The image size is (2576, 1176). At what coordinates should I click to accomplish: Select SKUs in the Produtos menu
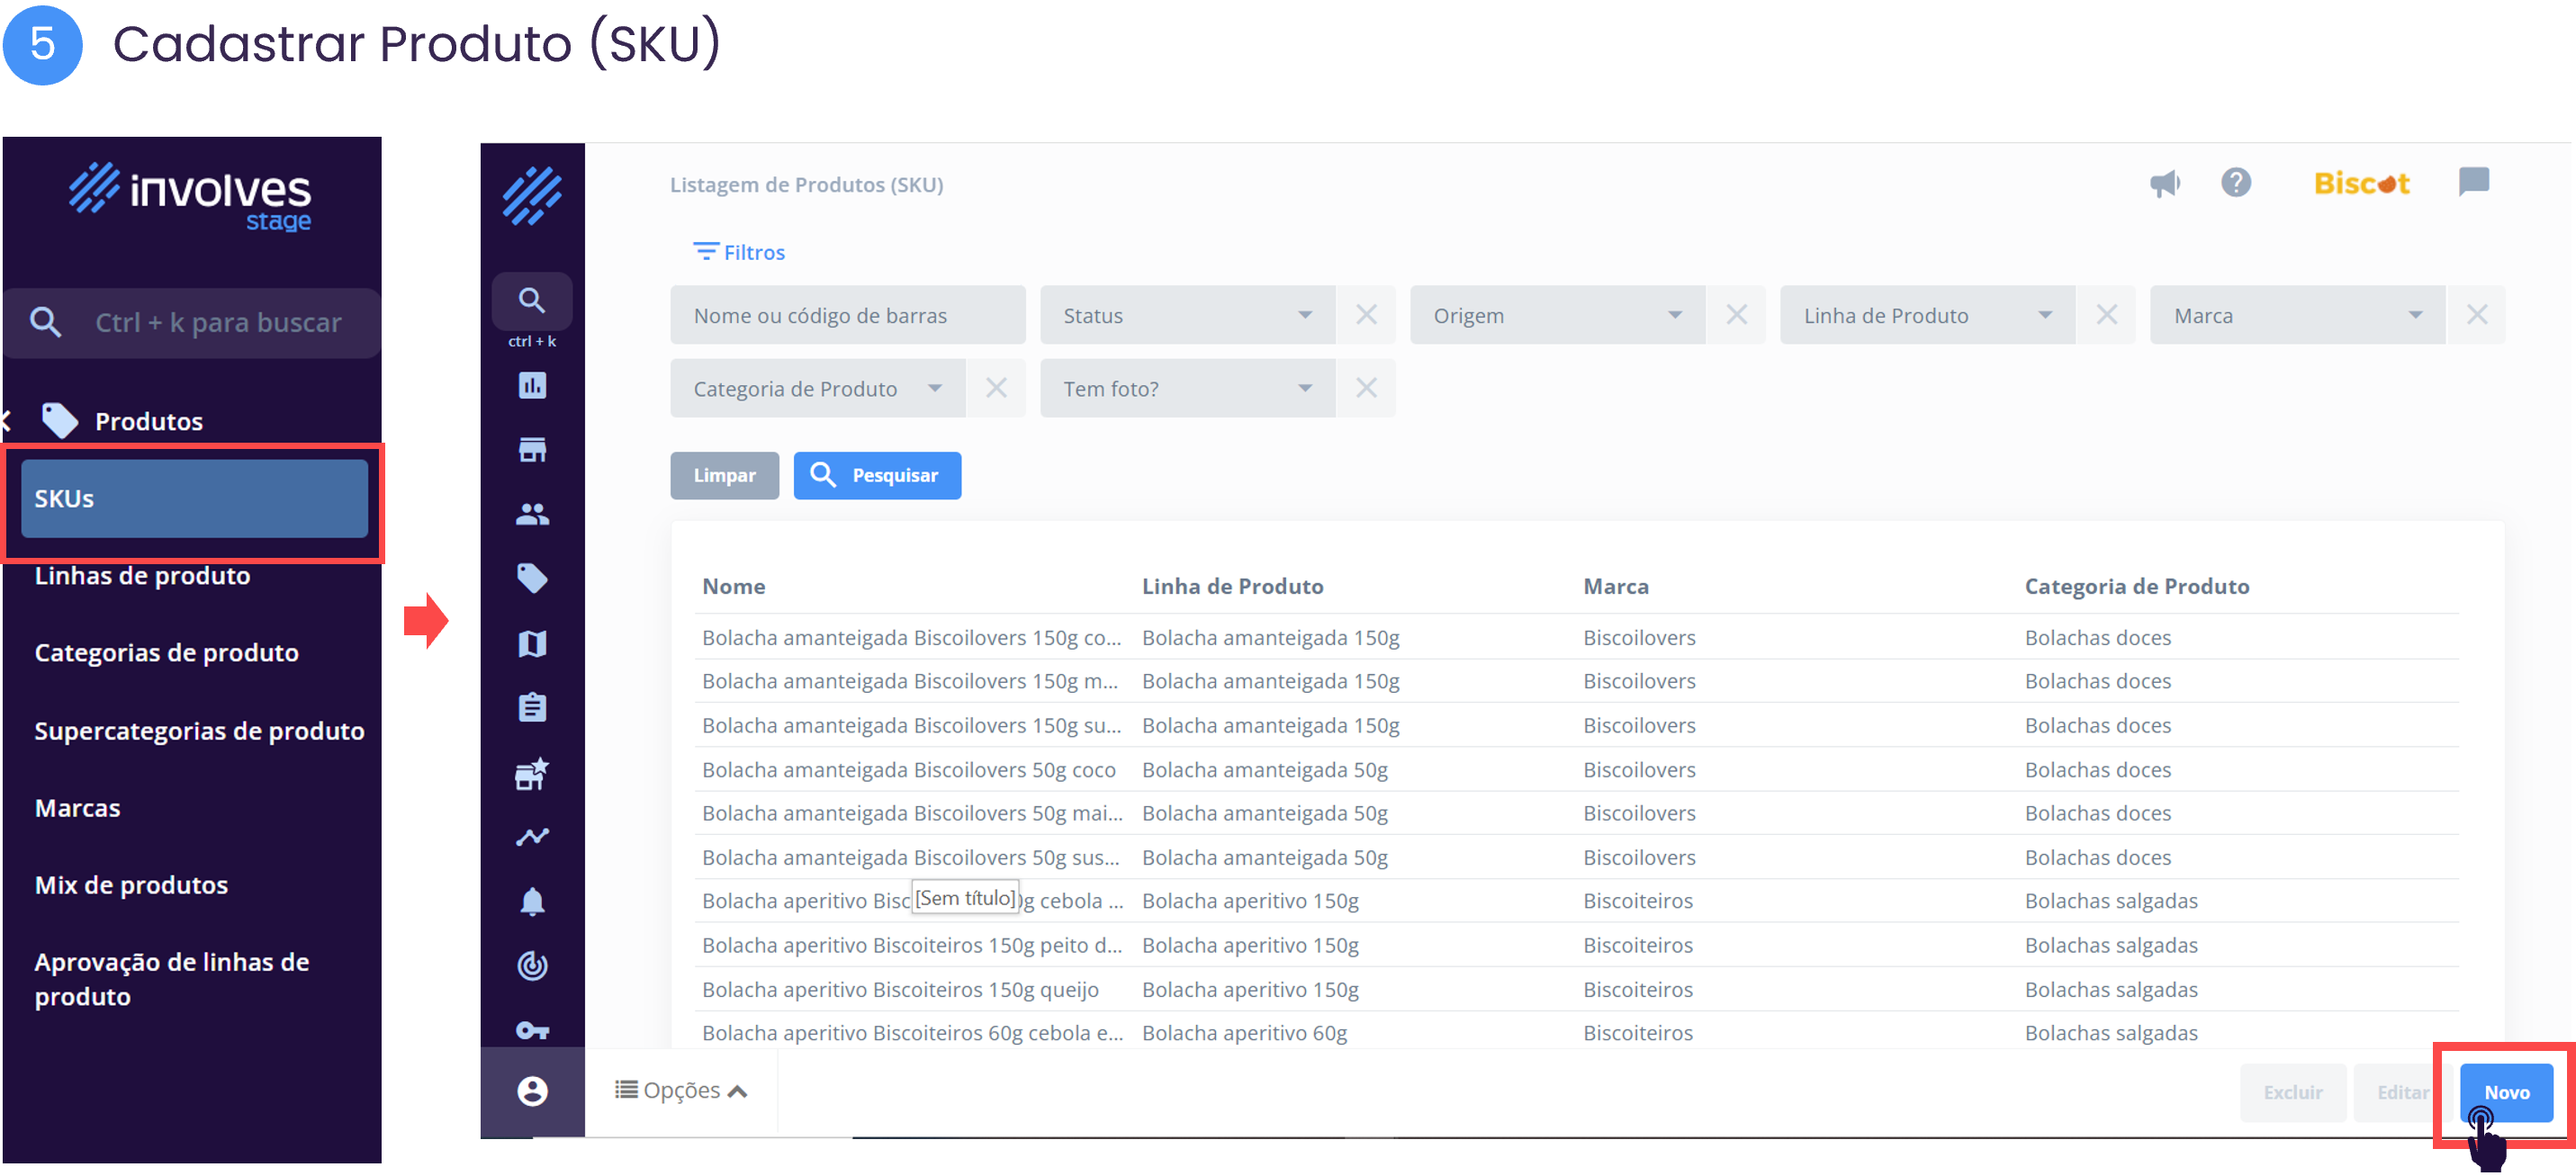[194, 498]
